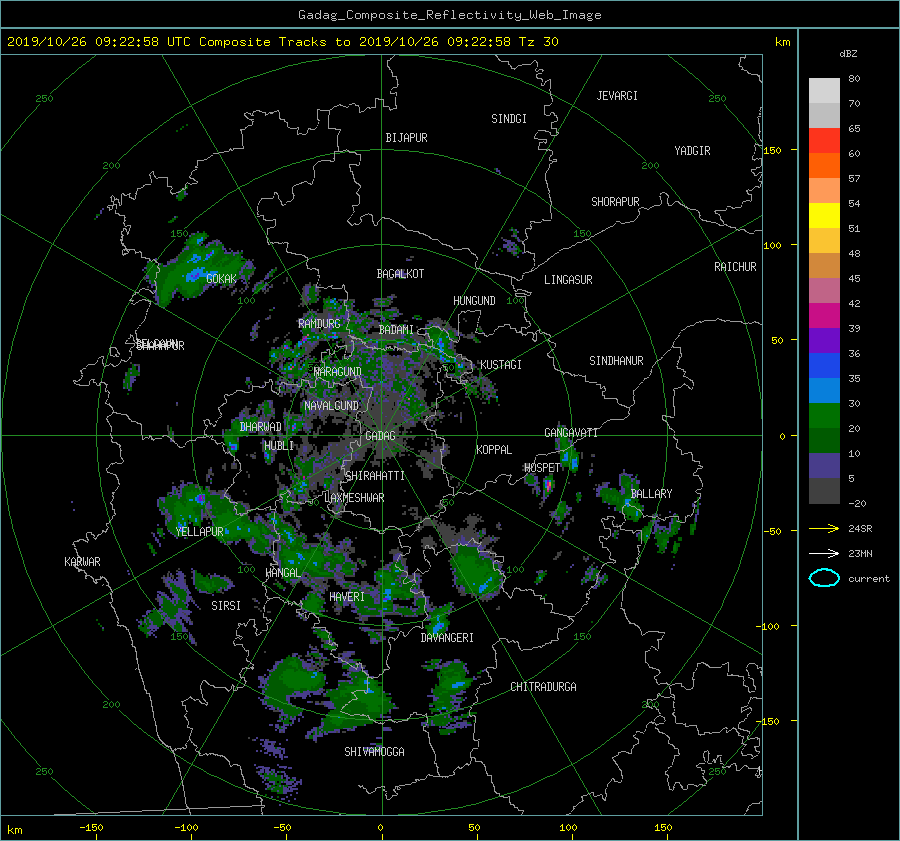Select the YADGIR city label
This screenshot has width=900, height=841.
tap(692, 151)
